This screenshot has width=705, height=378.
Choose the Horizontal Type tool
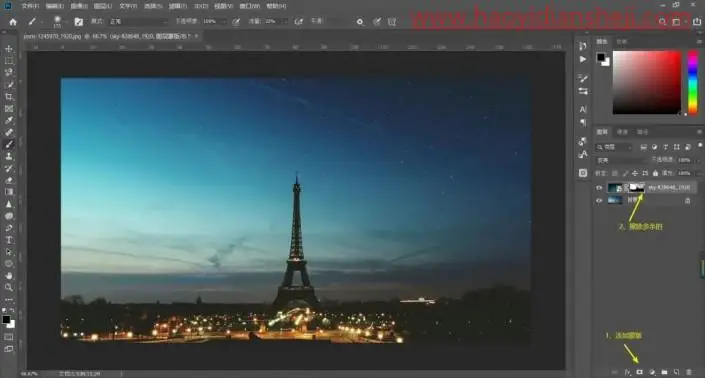click(x=9, y=240)
